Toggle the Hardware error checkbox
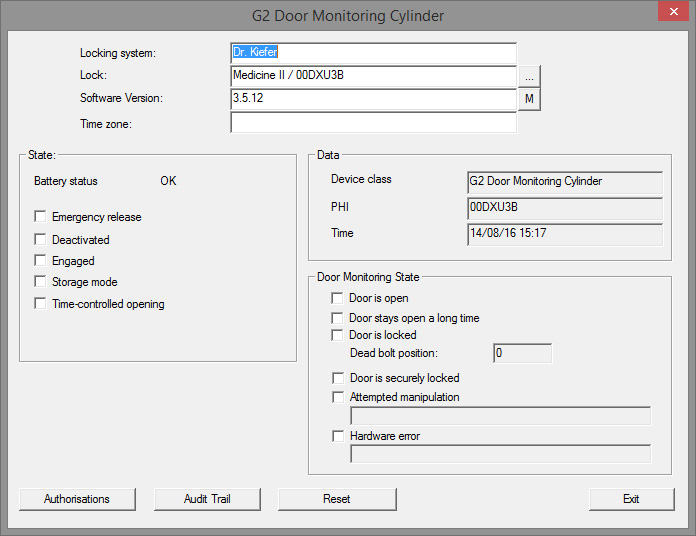Viewport: 696px width, 536px height. [338, 436]
